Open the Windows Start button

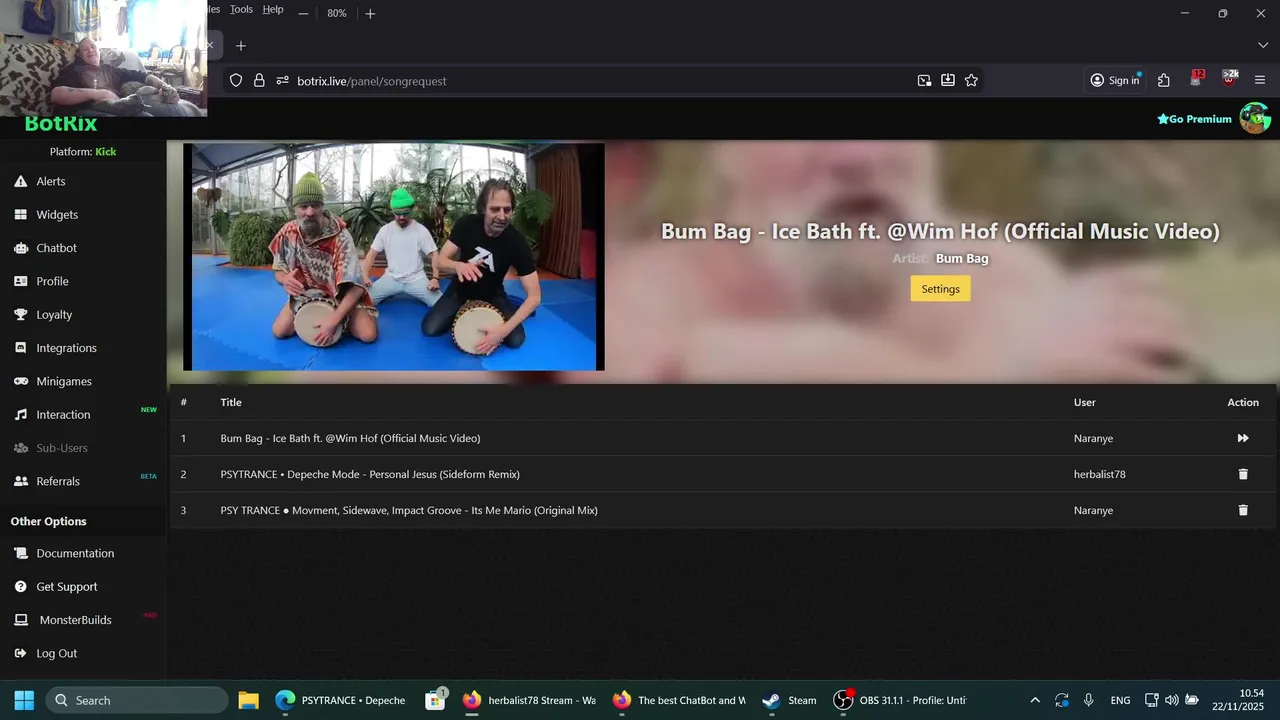pyautogui.click(x=24, y=700)
